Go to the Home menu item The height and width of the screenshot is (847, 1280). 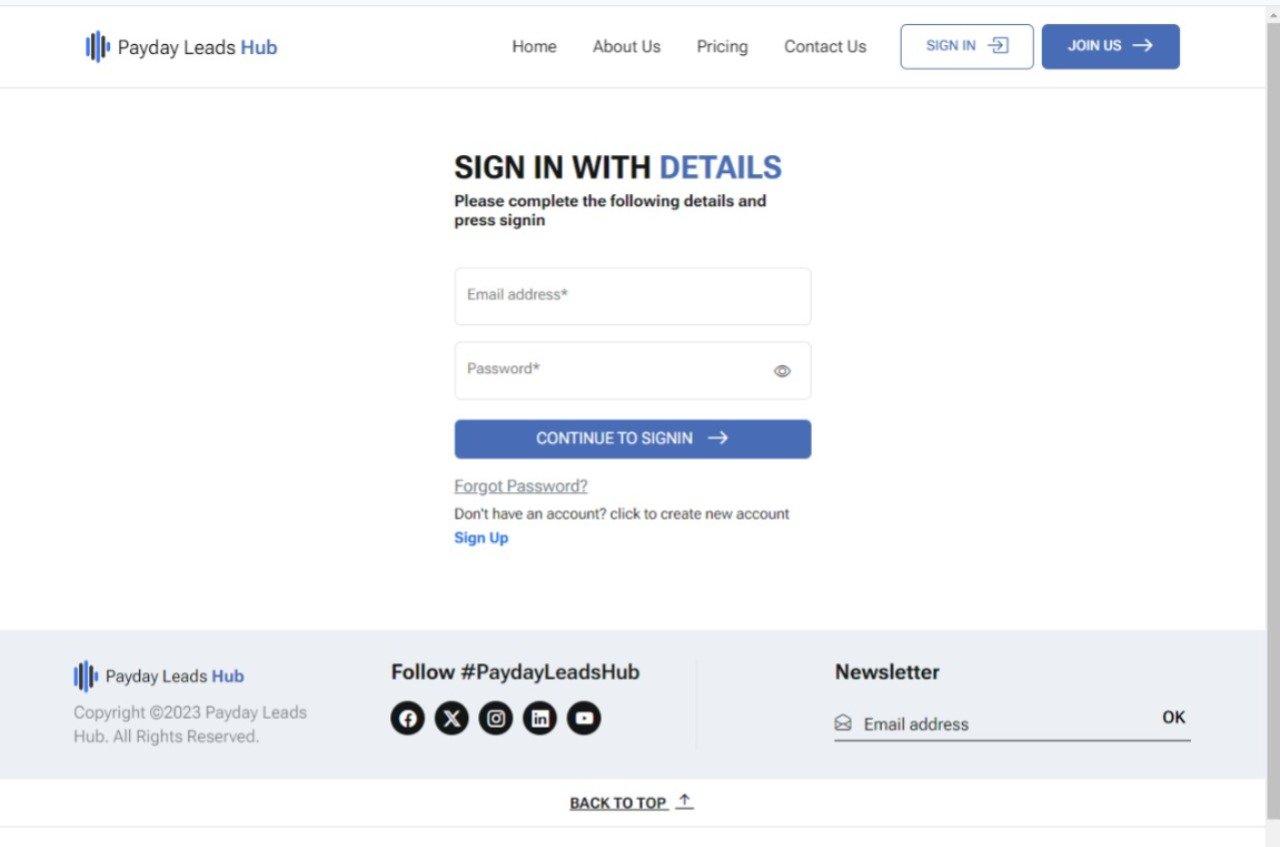[x=534, y=47]
